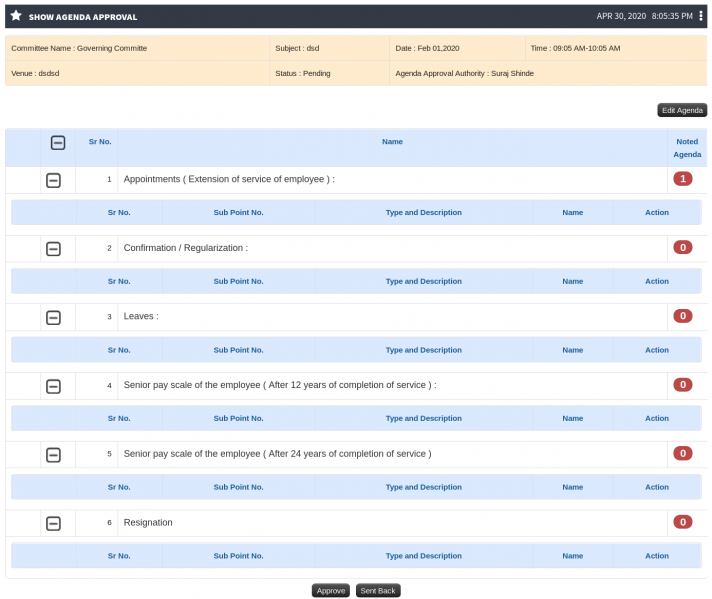Click Action header under Resignation
This screenshot has height=599, width=712.
pos(657,556)
